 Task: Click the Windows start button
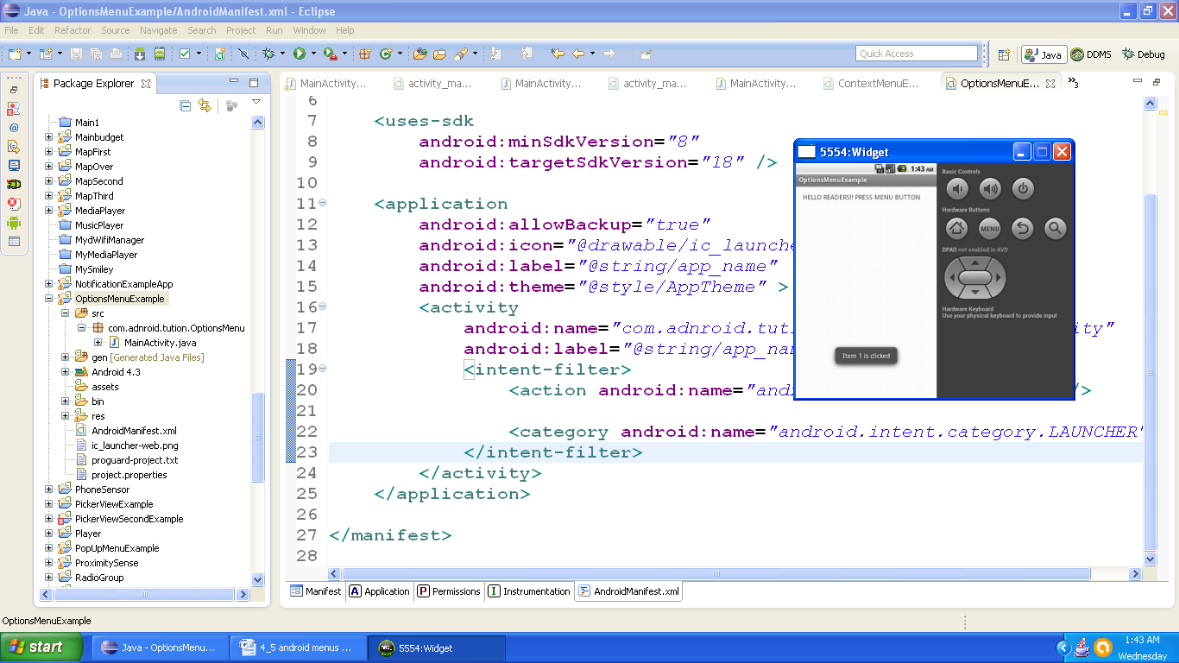42,647
